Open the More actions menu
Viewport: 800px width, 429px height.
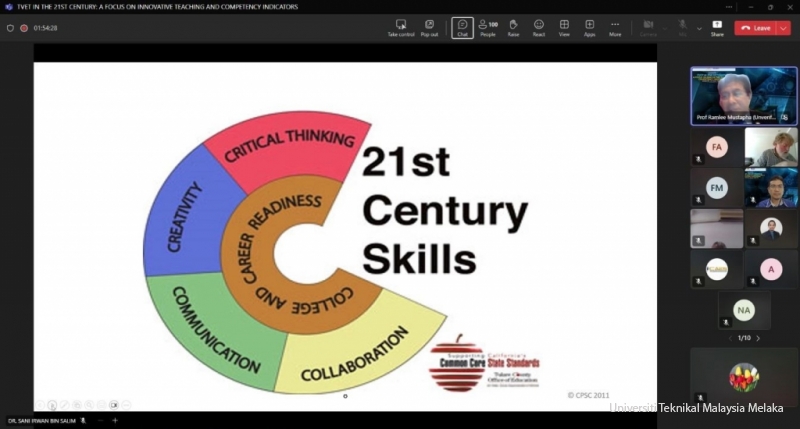tap(615, 27)
